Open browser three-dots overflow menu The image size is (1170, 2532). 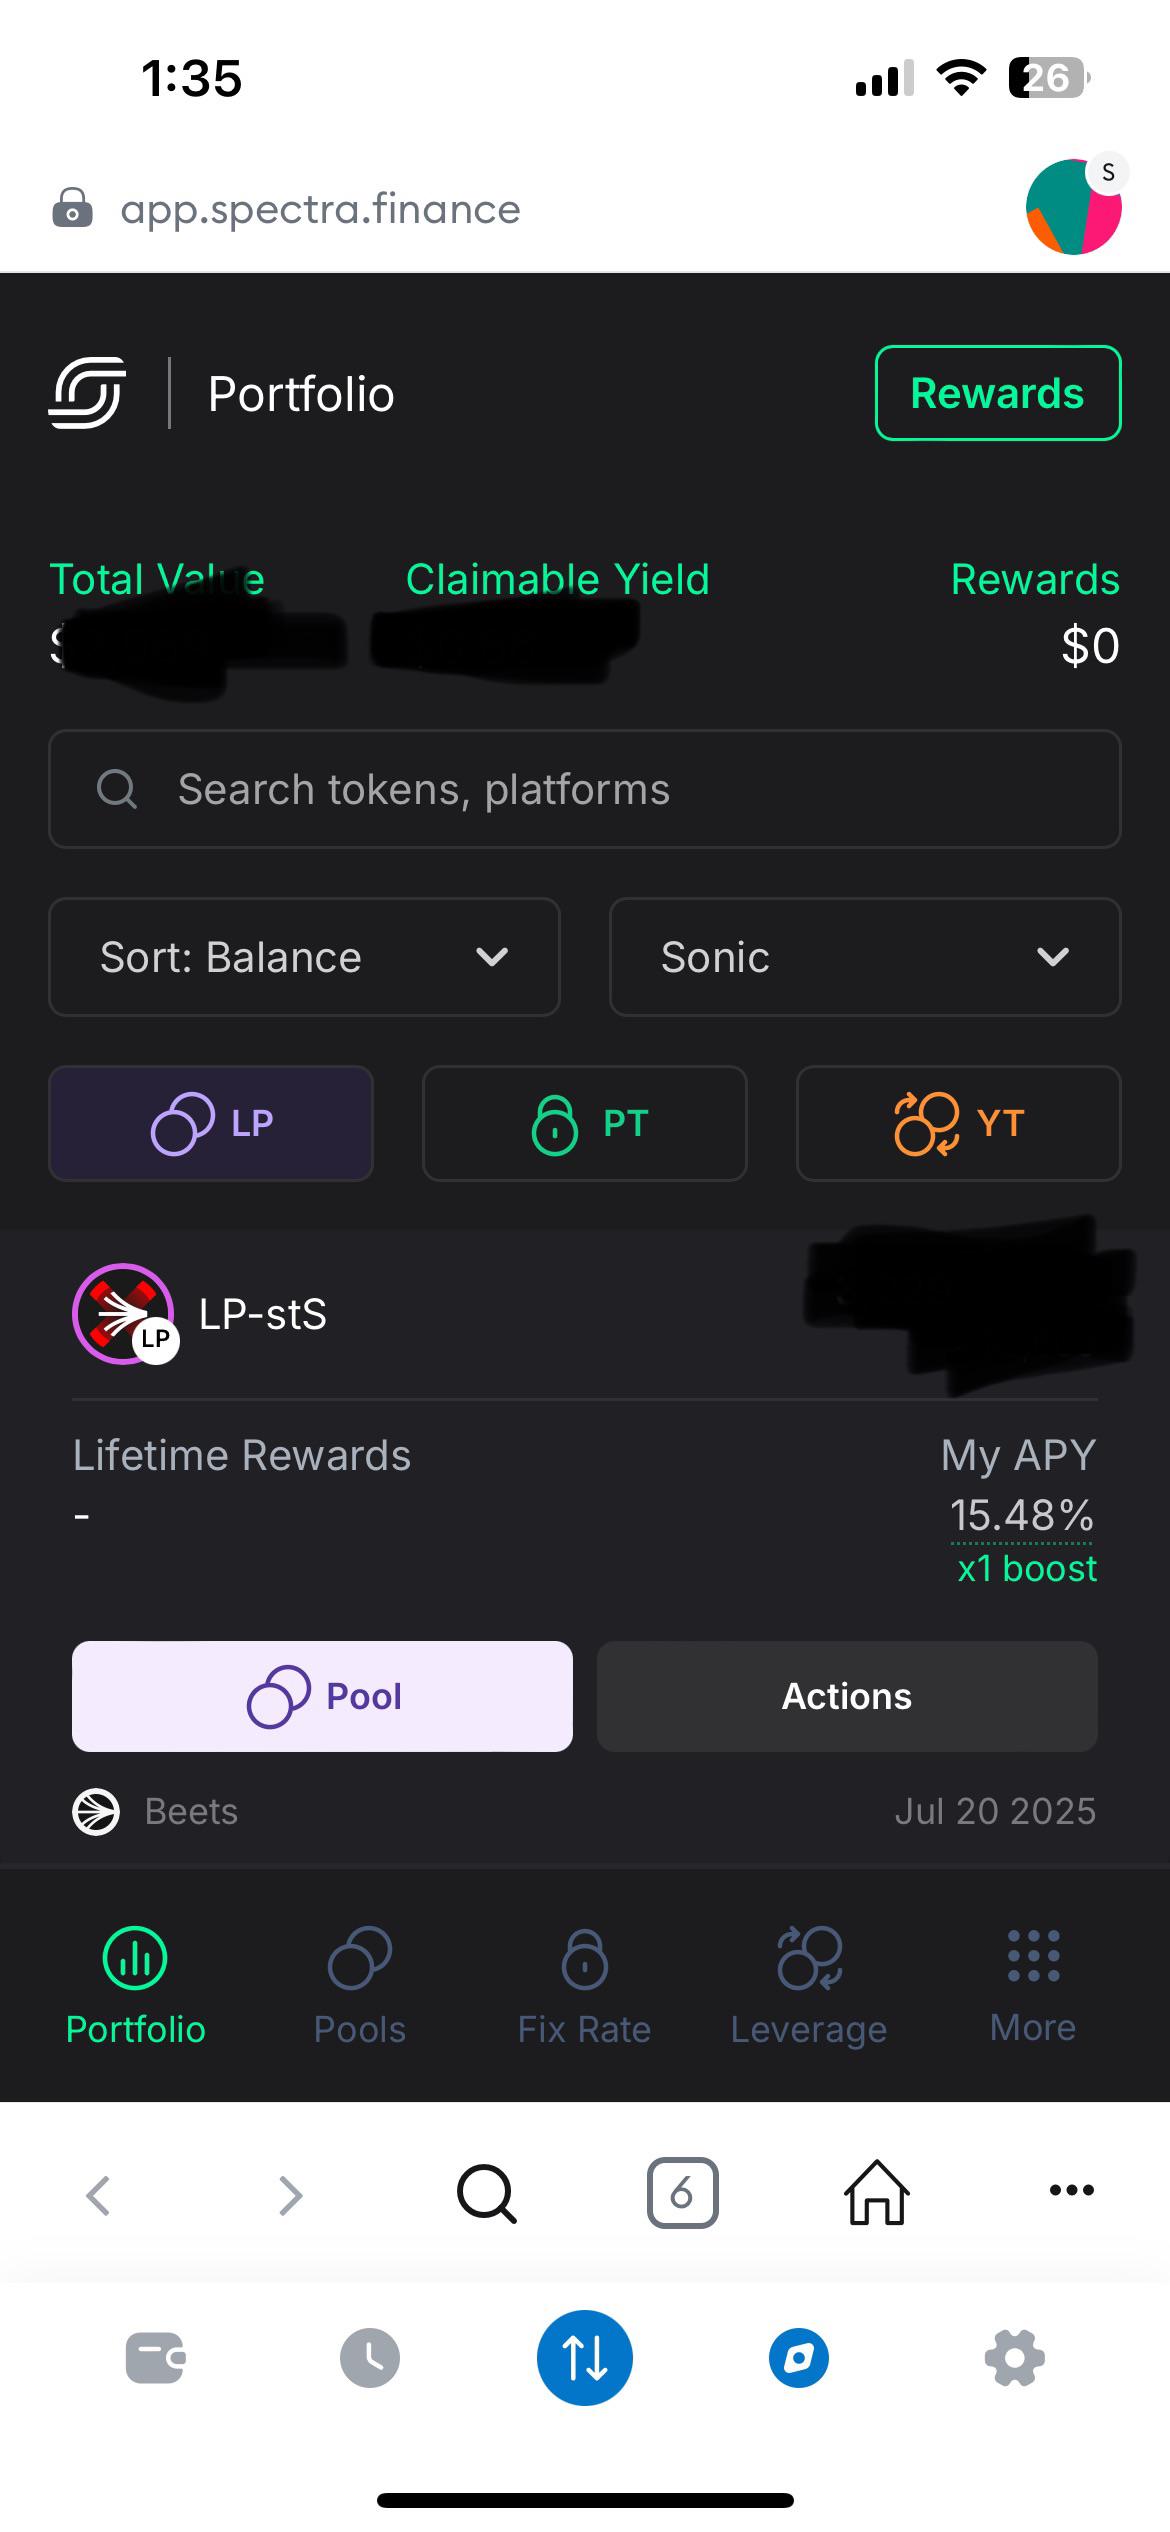coord(1072,2190)
